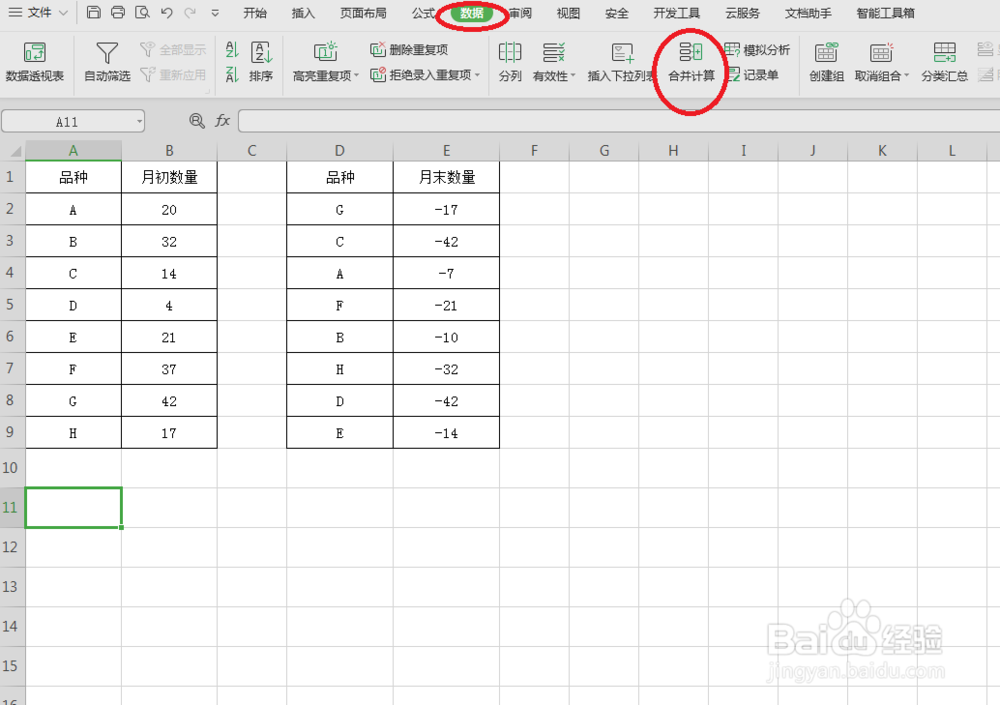Open the 文档助手 tab
This screenshot has height=705, width=1000.
808,13
